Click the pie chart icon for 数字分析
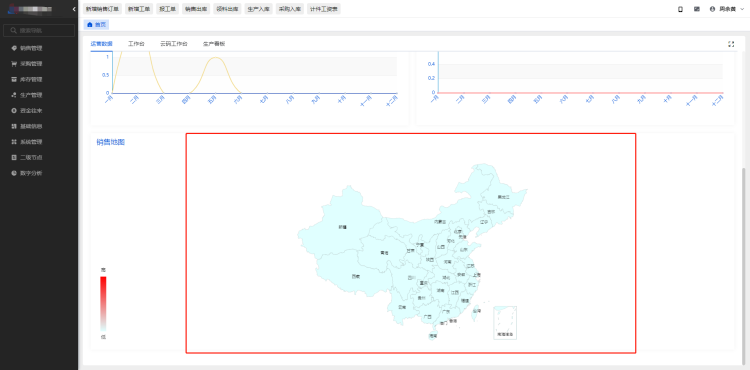 click(14, 173)
